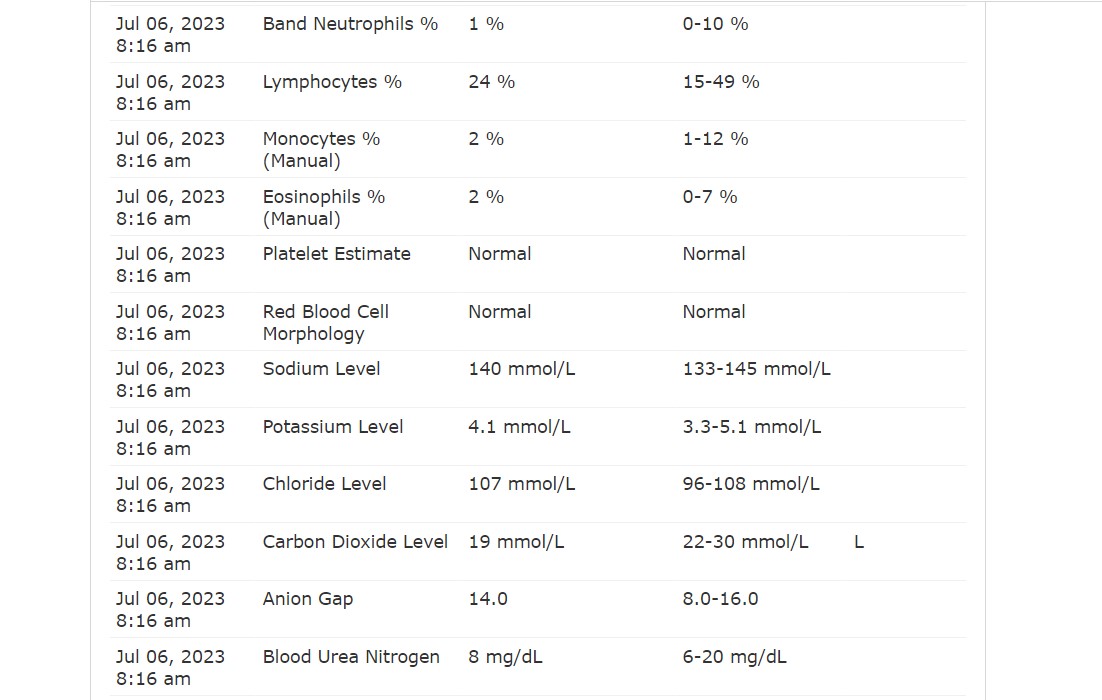
Task: Click the Chloride result 107 mmol/L
Action: tap(521, 484)
